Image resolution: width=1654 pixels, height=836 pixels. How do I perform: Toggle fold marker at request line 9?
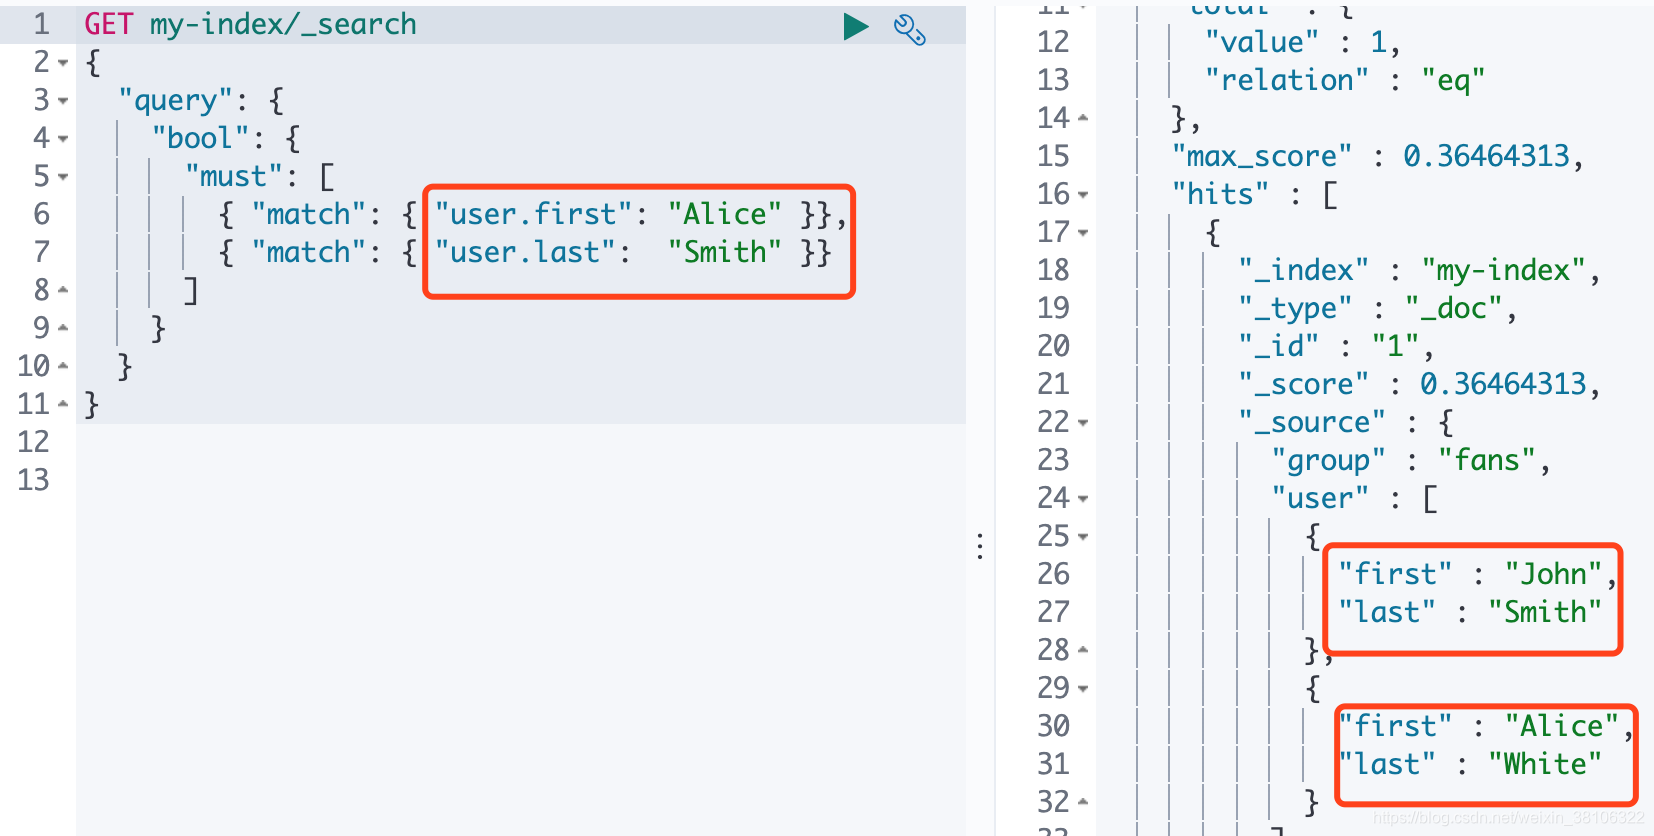[x=63, y=328]
